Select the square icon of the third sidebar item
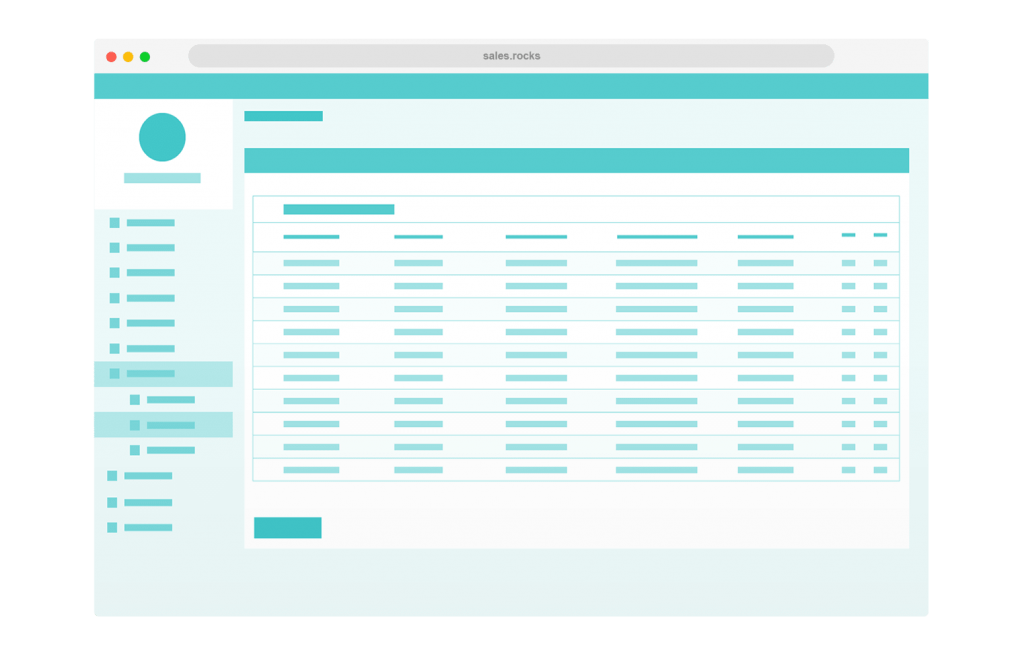This screenshot has width=1024, height=661. coord(115,273)
